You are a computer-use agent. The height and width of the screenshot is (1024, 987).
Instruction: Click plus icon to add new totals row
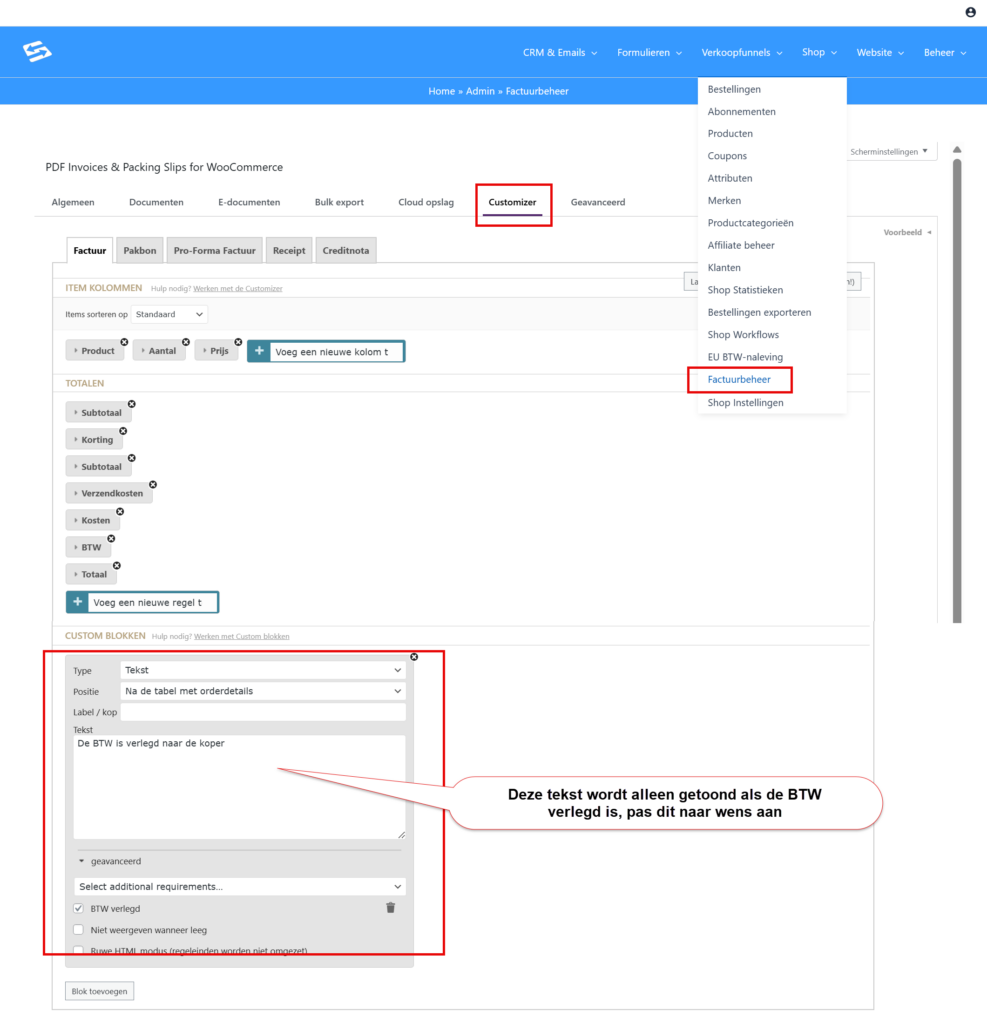78,602
